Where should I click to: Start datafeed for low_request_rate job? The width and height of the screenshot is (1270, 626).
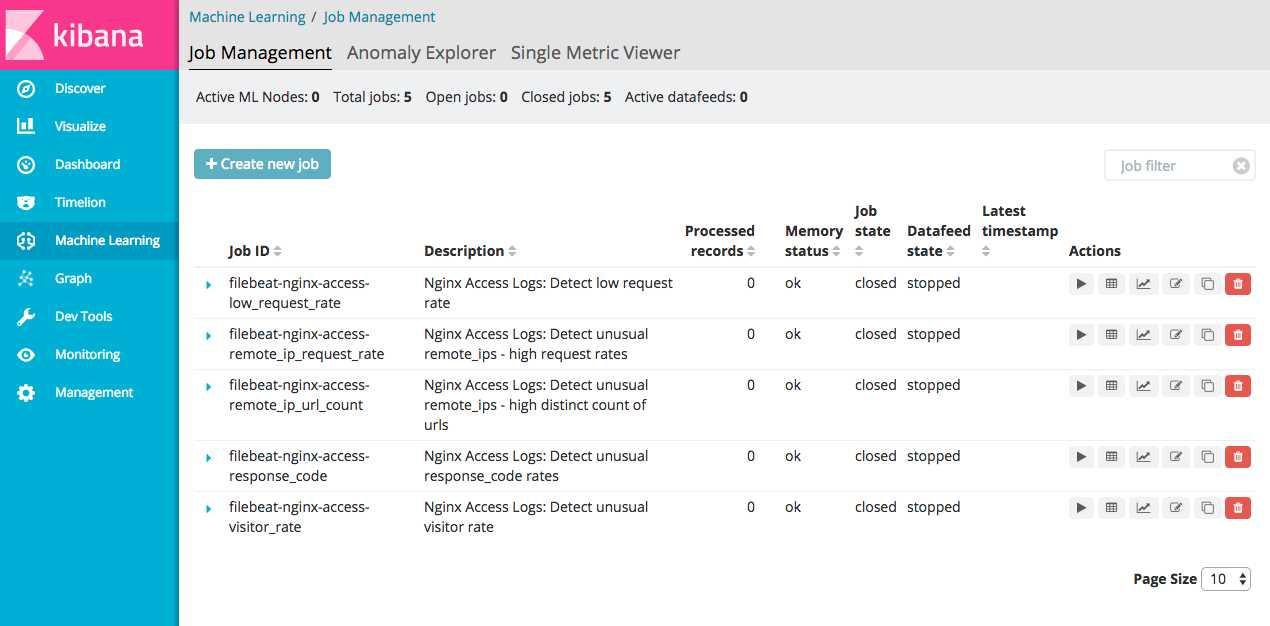1081,284
